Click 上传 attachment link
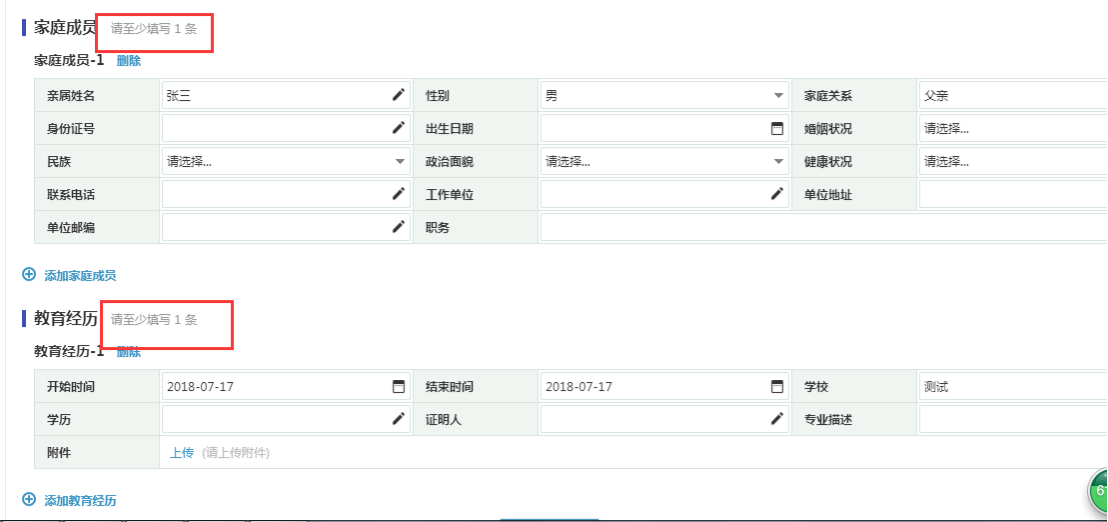The height and width of the screenshot is (522, 1108). pyautogui.click(x=181, y=452)
